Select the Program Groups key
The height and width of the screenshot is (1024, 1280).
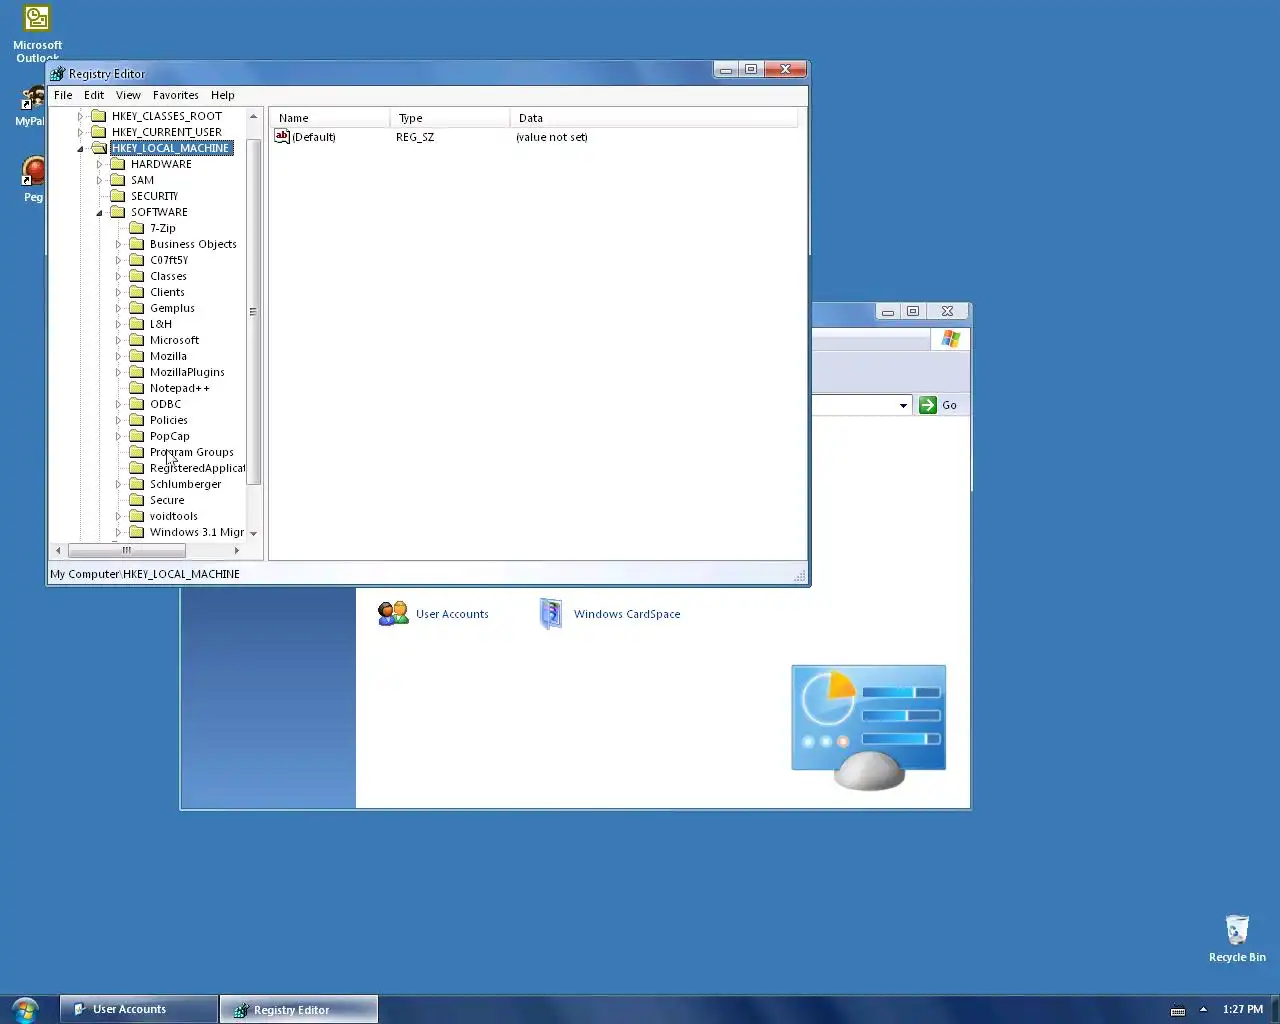coord(192,452)
